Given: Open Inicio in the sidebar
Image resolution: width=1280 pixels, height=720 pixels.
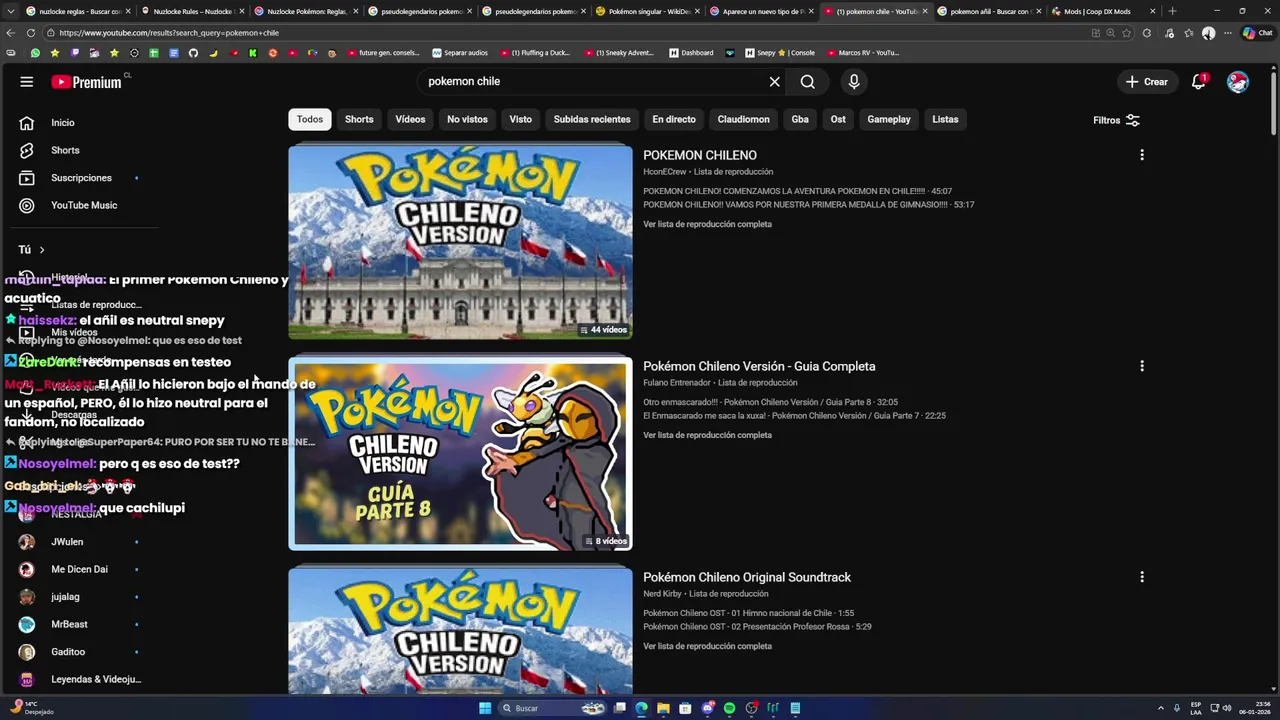Looking at the screenshot, I should 62,122.
